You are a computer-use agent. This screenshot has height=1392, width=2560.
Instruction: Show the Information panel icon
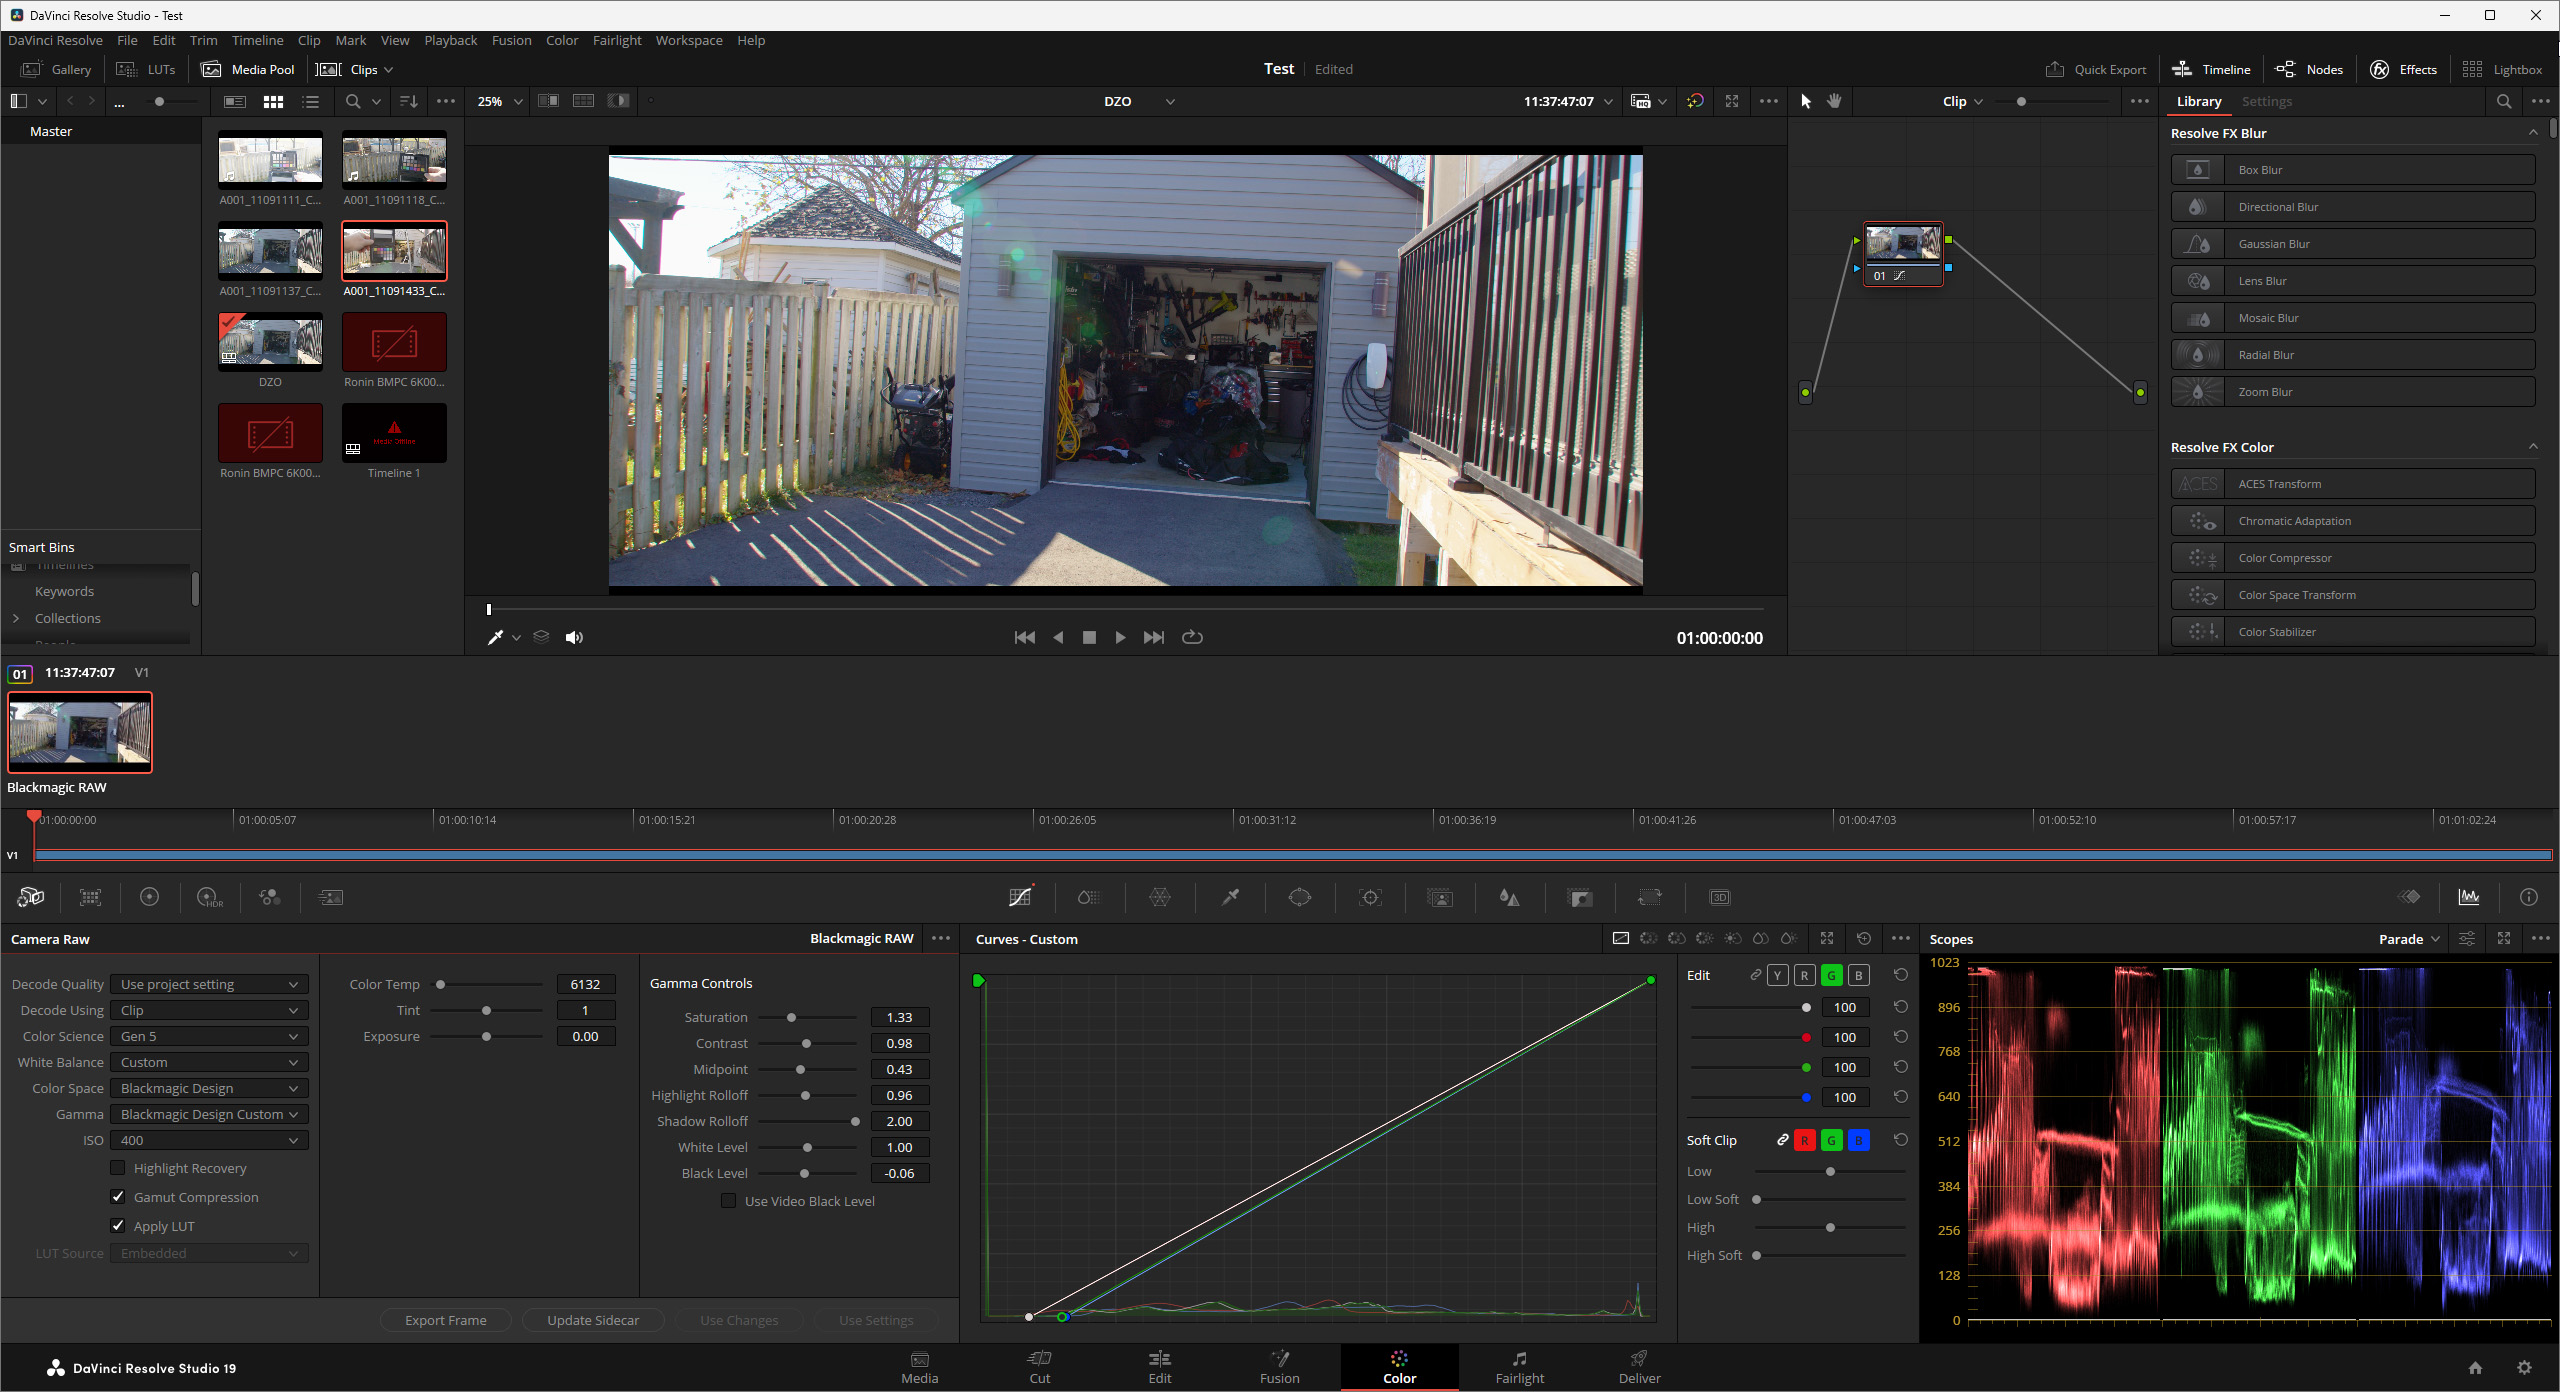2529,897
